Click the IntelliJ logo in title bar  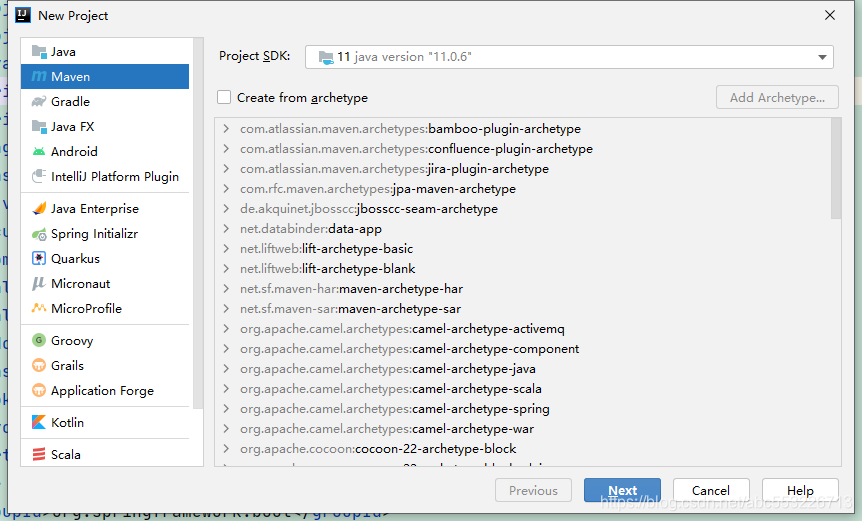coord(23,15)
